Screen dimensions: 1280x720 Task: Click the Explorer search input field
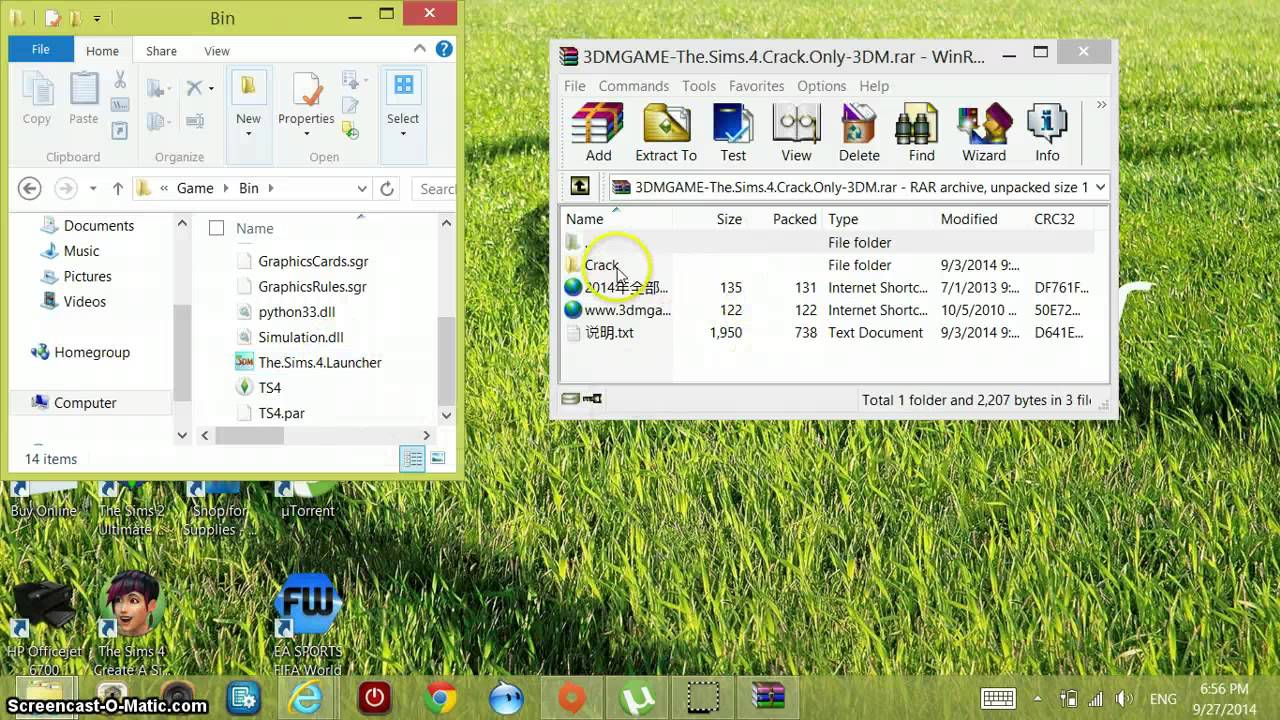[x=435, y=188]
